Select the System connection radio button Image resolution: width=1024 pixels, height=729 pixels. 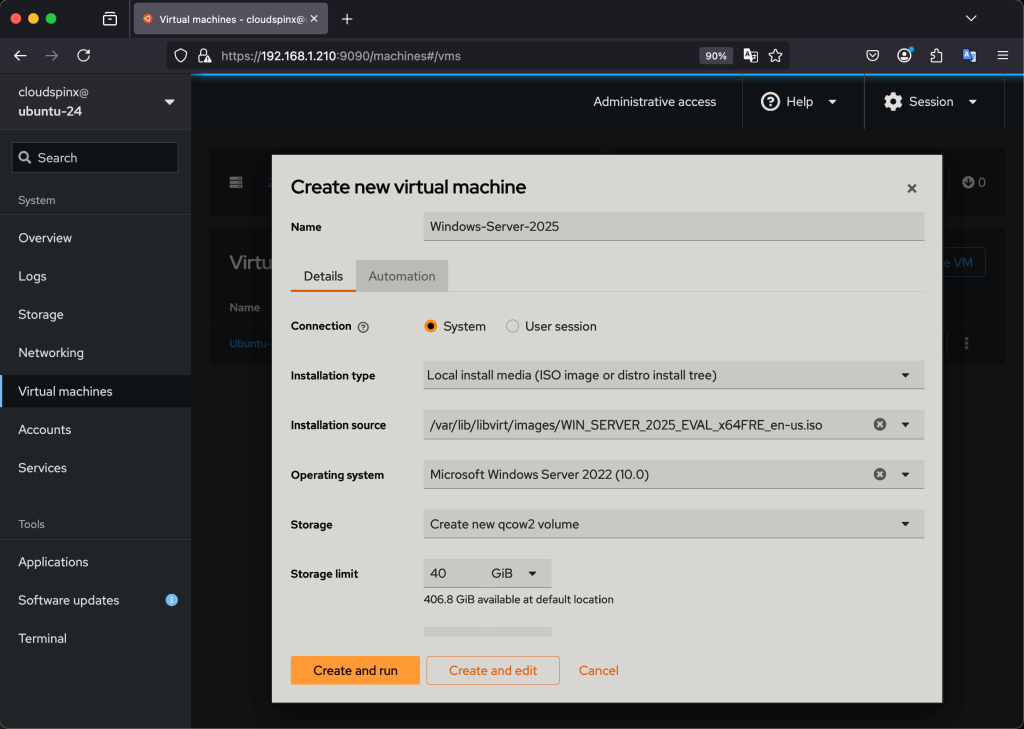coord(431,326)
